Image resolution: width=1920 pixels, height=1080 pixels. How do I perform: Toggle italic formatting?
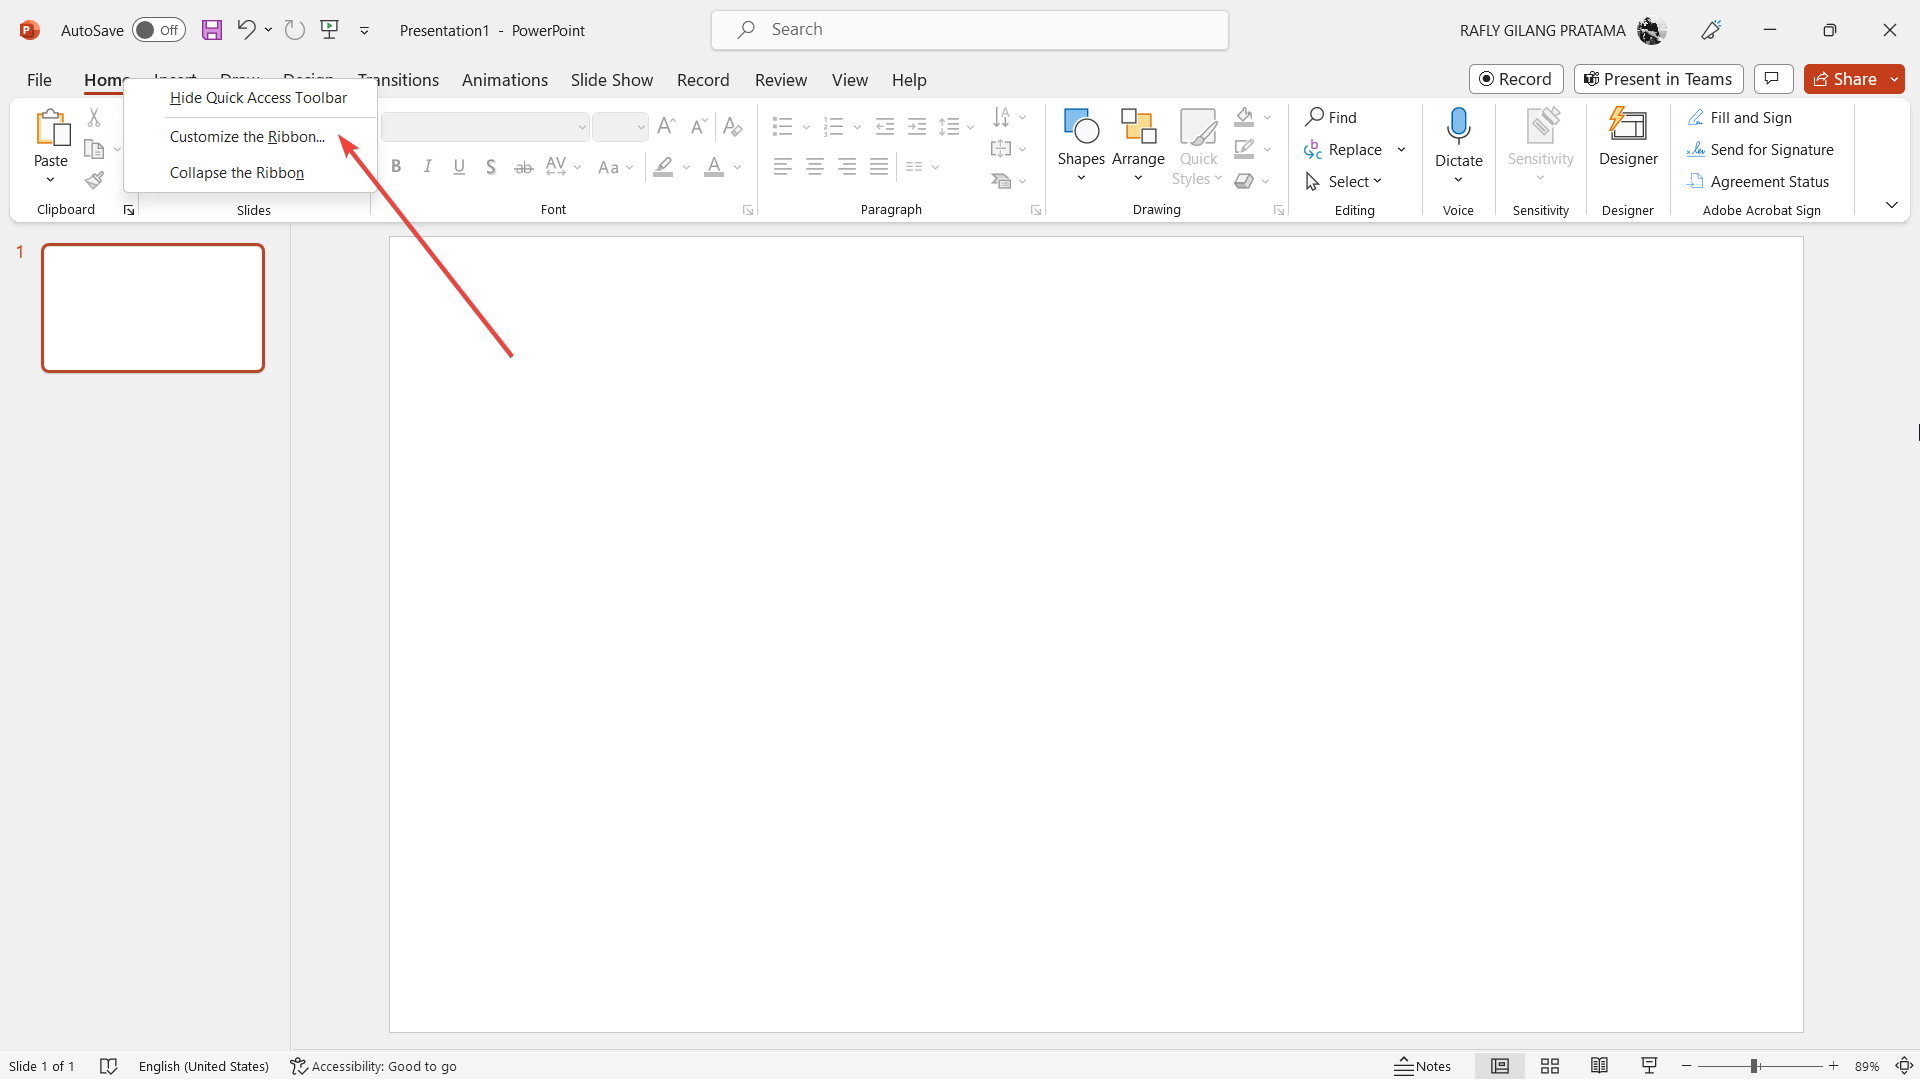(x=427, y=166)
